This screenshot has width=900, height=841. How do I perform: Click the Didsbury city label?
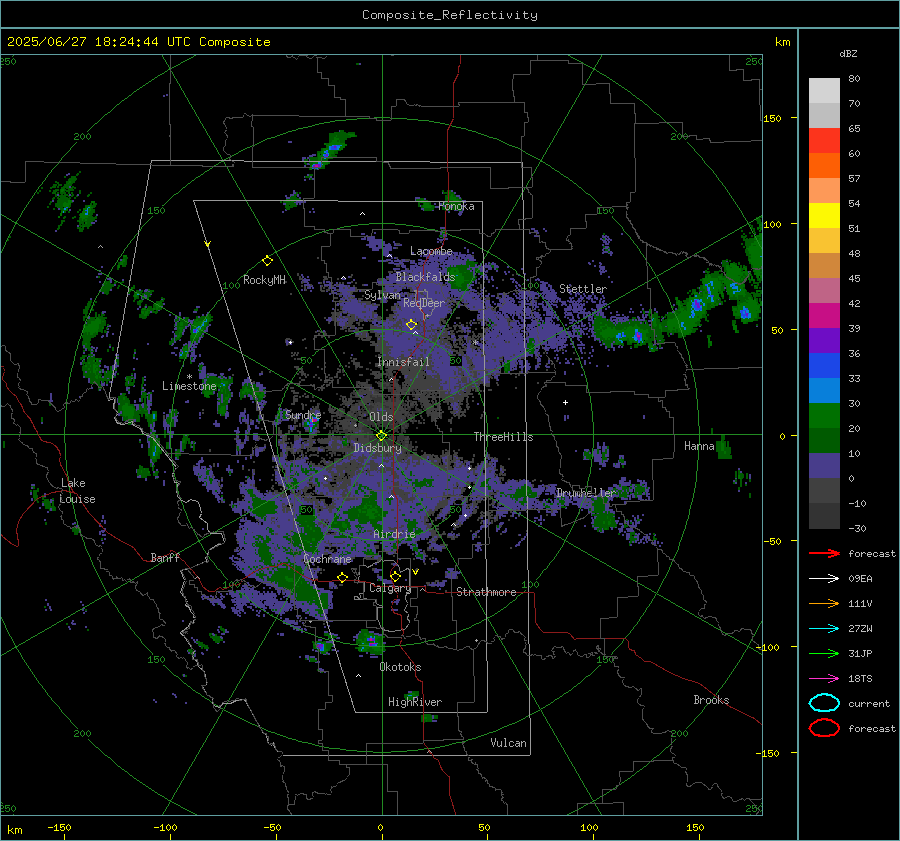(x=377, y=448)
